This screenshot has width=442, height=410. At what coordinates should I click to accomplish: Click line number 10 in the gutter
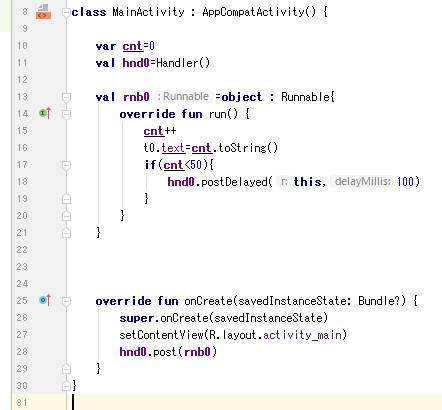pos(22,46)
